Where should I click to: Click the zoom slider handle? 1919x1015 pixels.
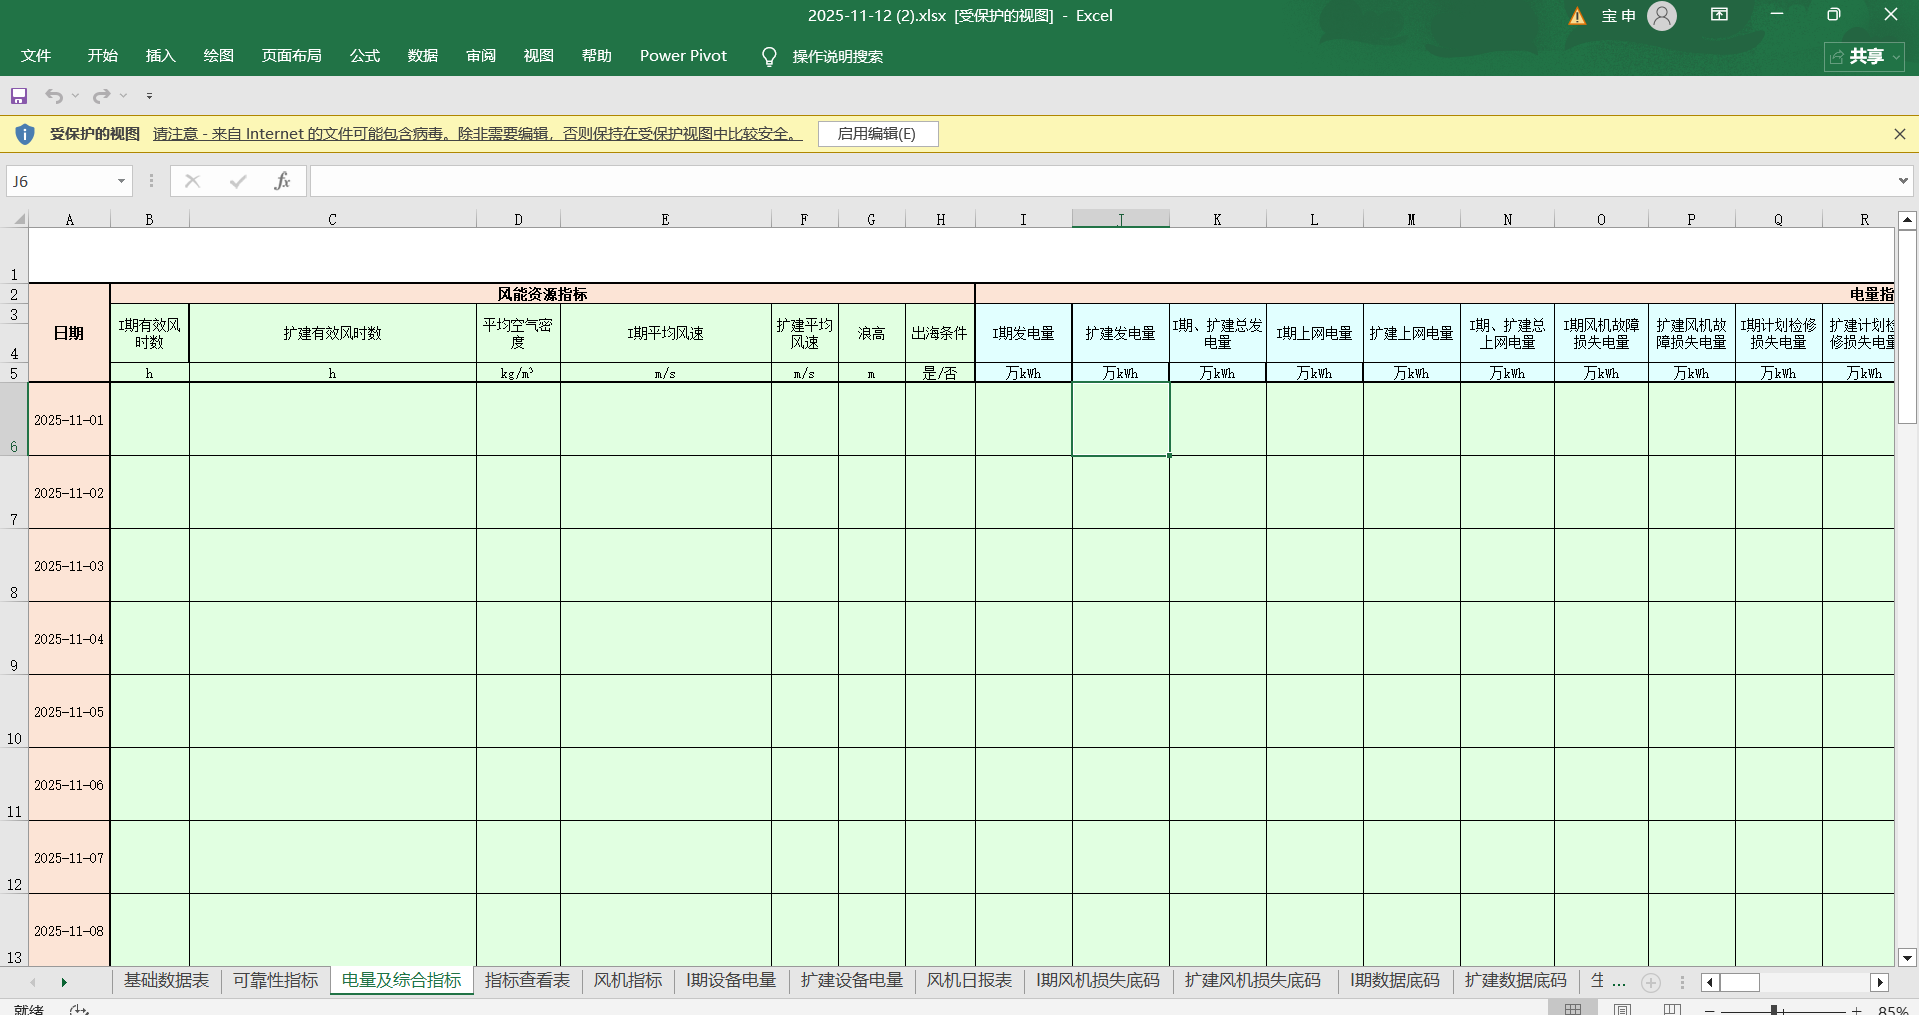pyautogui.click(x=1774, y=1010)
